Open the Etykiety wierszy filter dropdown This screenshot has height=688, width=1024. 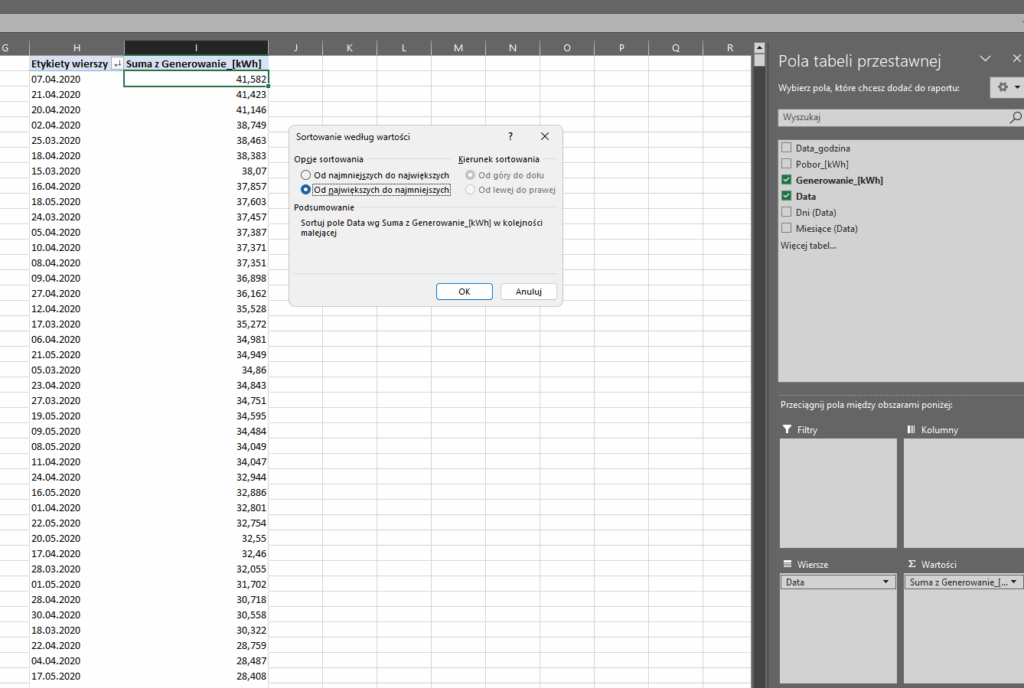pyautogui.click(x=116, y=63)
